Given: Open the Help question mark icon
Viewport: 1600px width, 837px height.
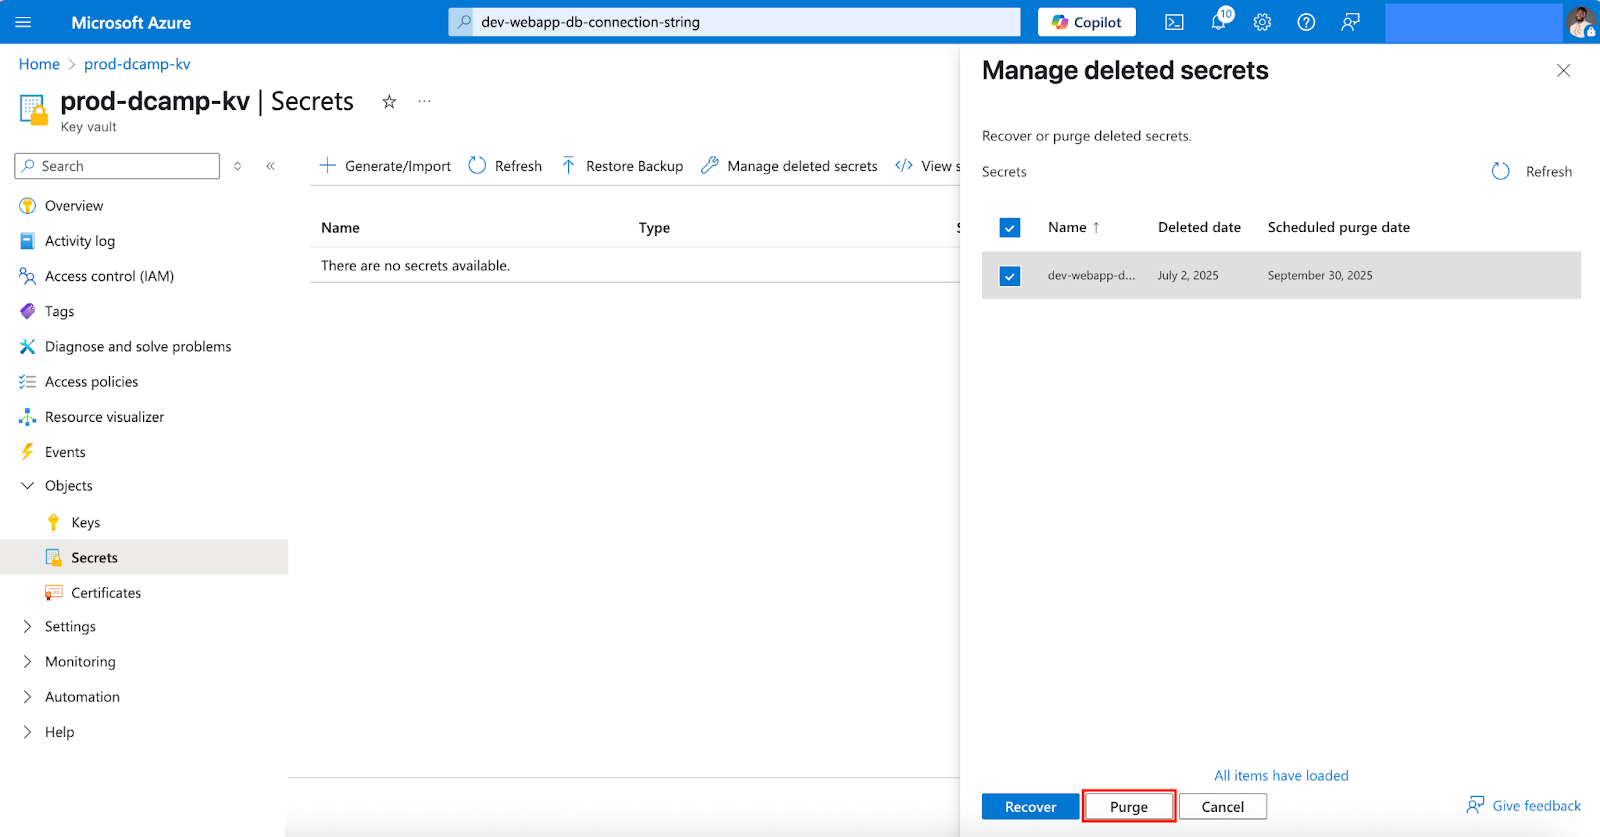Looking at the screenshot, I should (x=1306, y=22).
